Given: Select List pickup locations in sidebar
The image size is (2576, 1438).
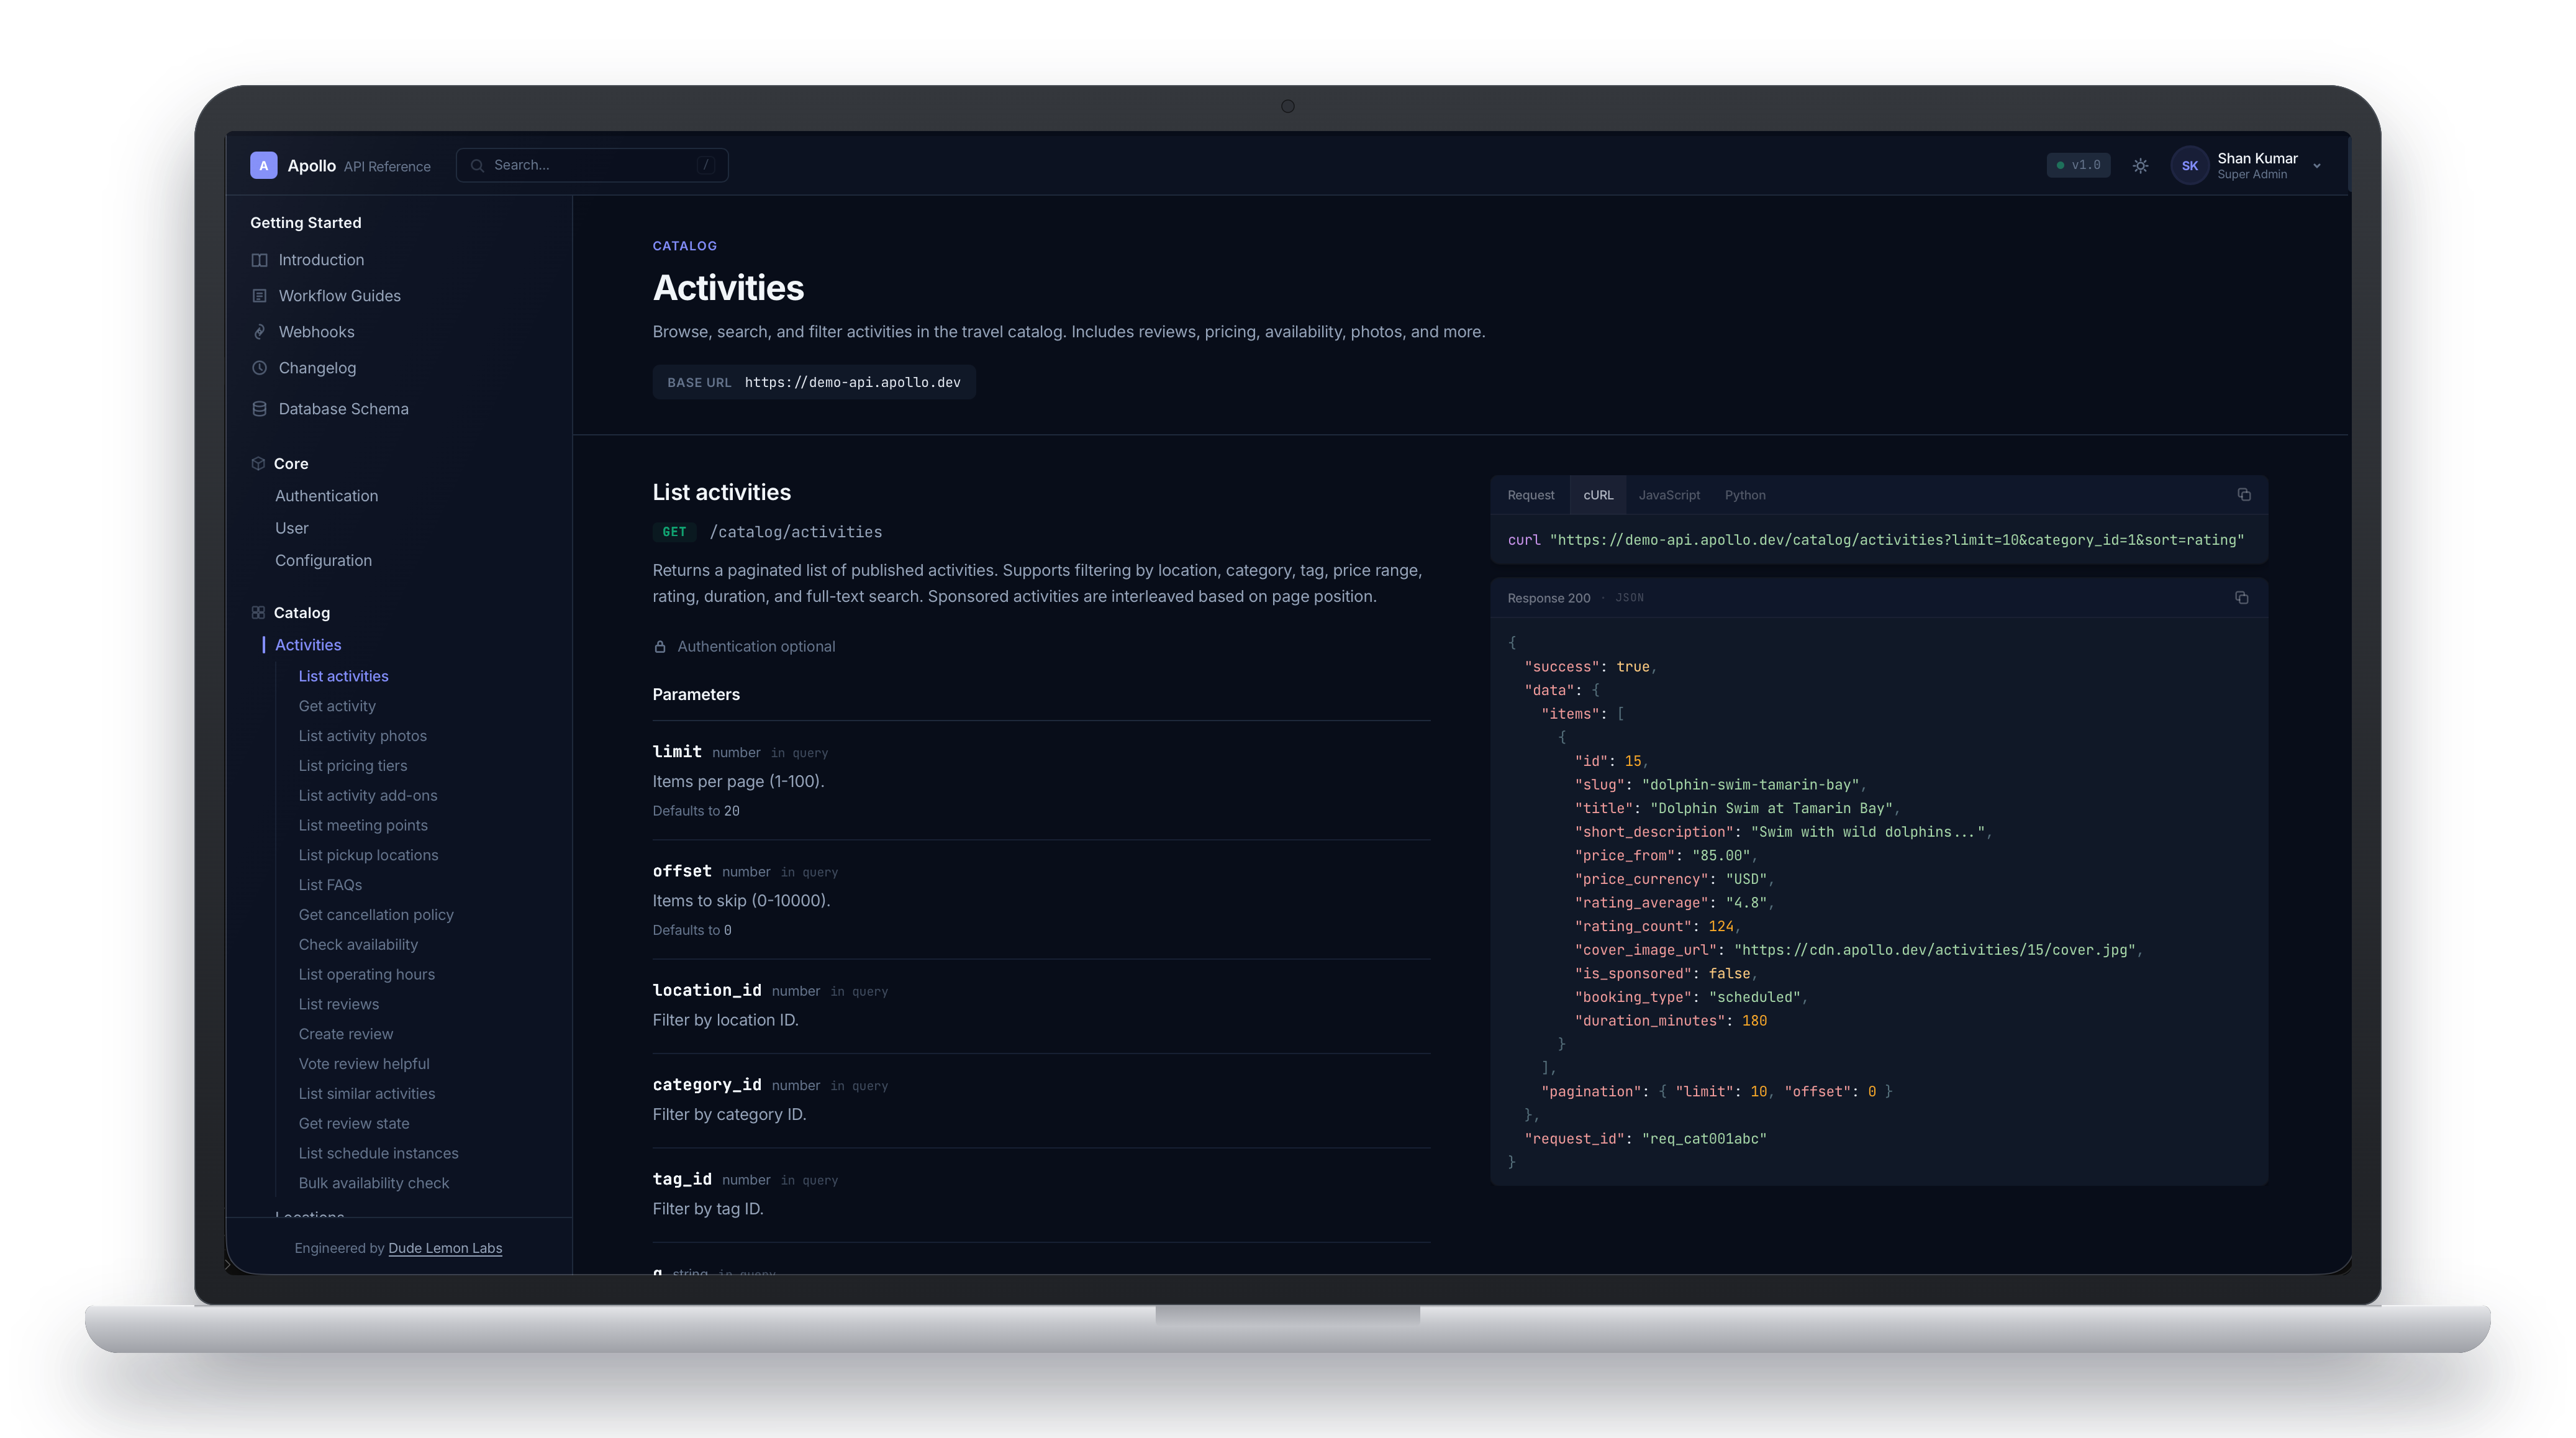Looking at the screenshot, I should [x=368, y=856].
